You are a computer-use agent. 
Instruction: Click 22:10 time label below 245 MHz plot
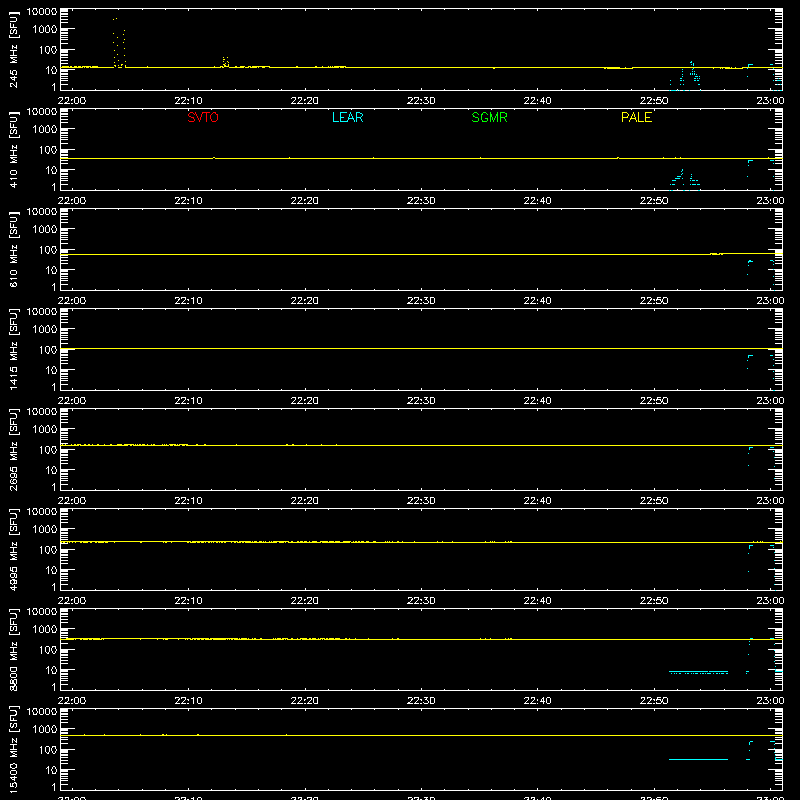pos(188,101)
